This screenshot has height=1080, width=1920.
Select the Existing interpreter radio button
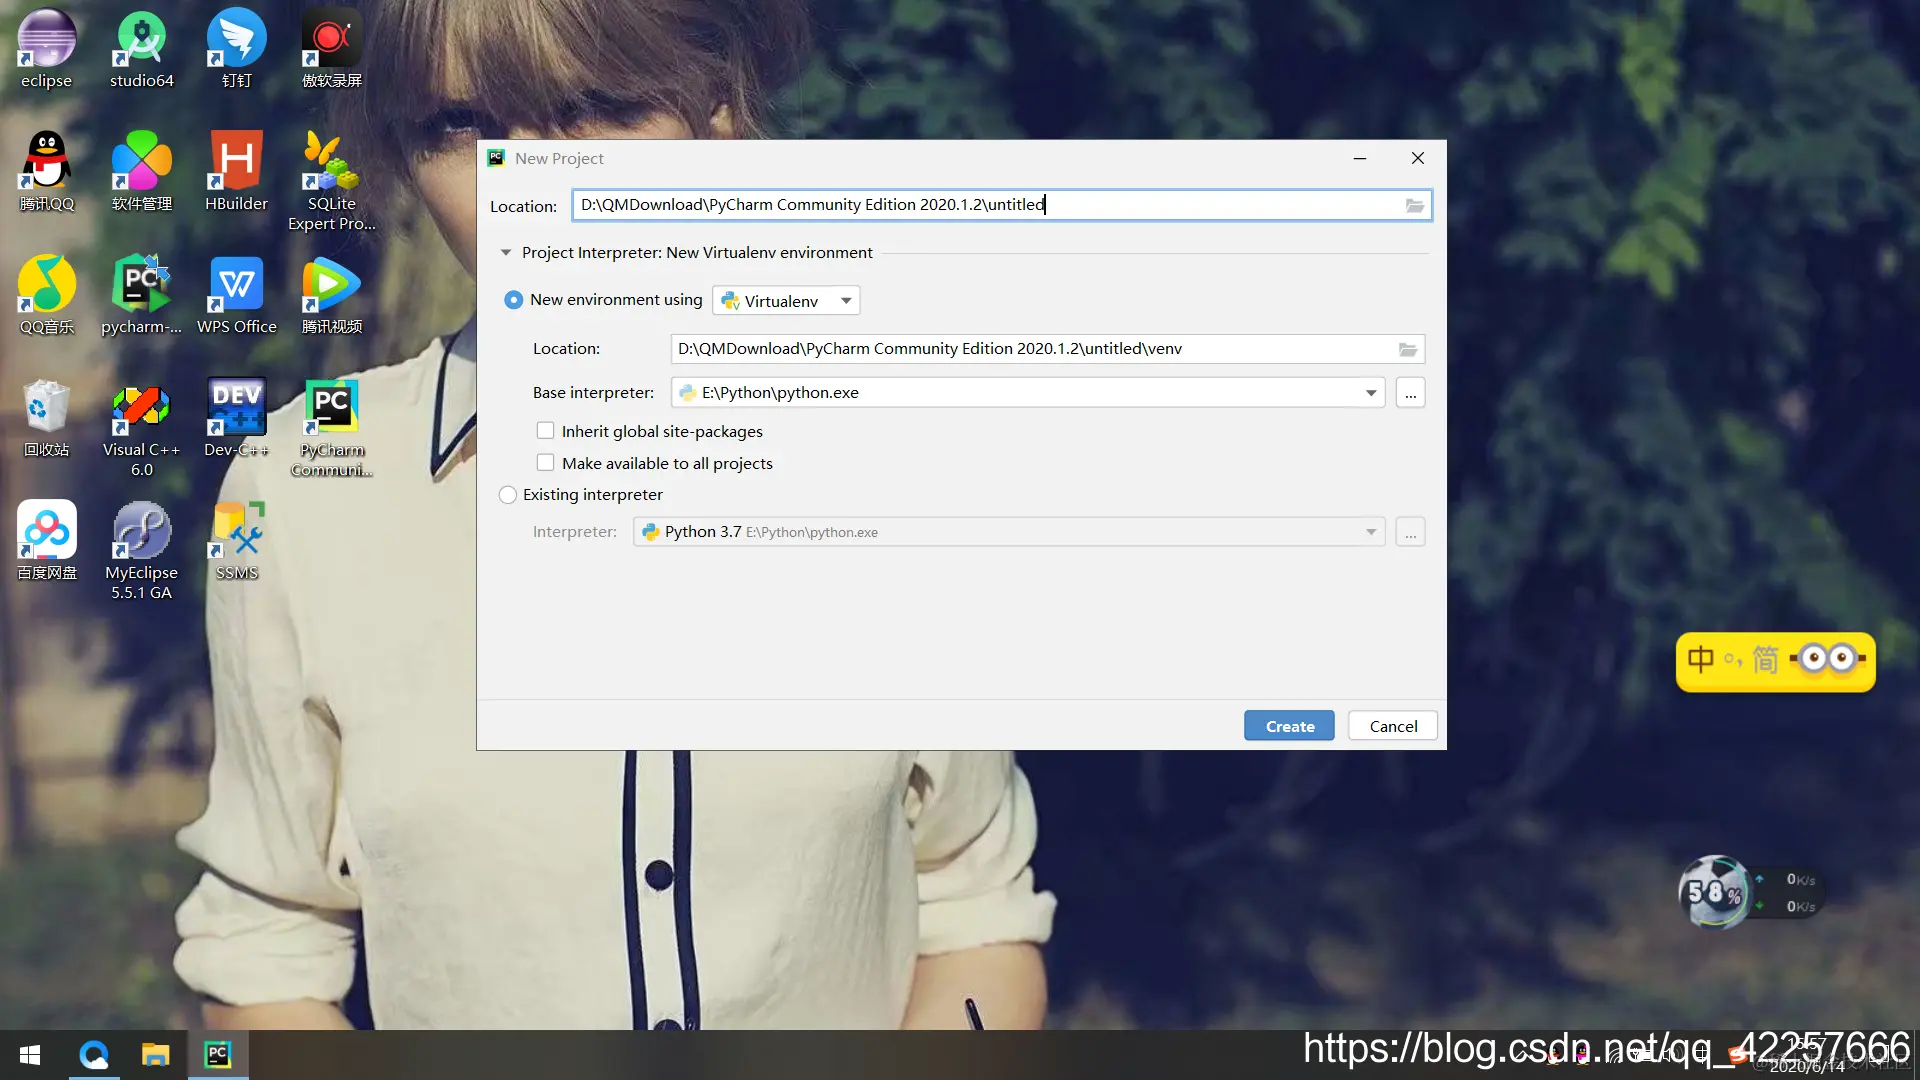tap(508, 495)
